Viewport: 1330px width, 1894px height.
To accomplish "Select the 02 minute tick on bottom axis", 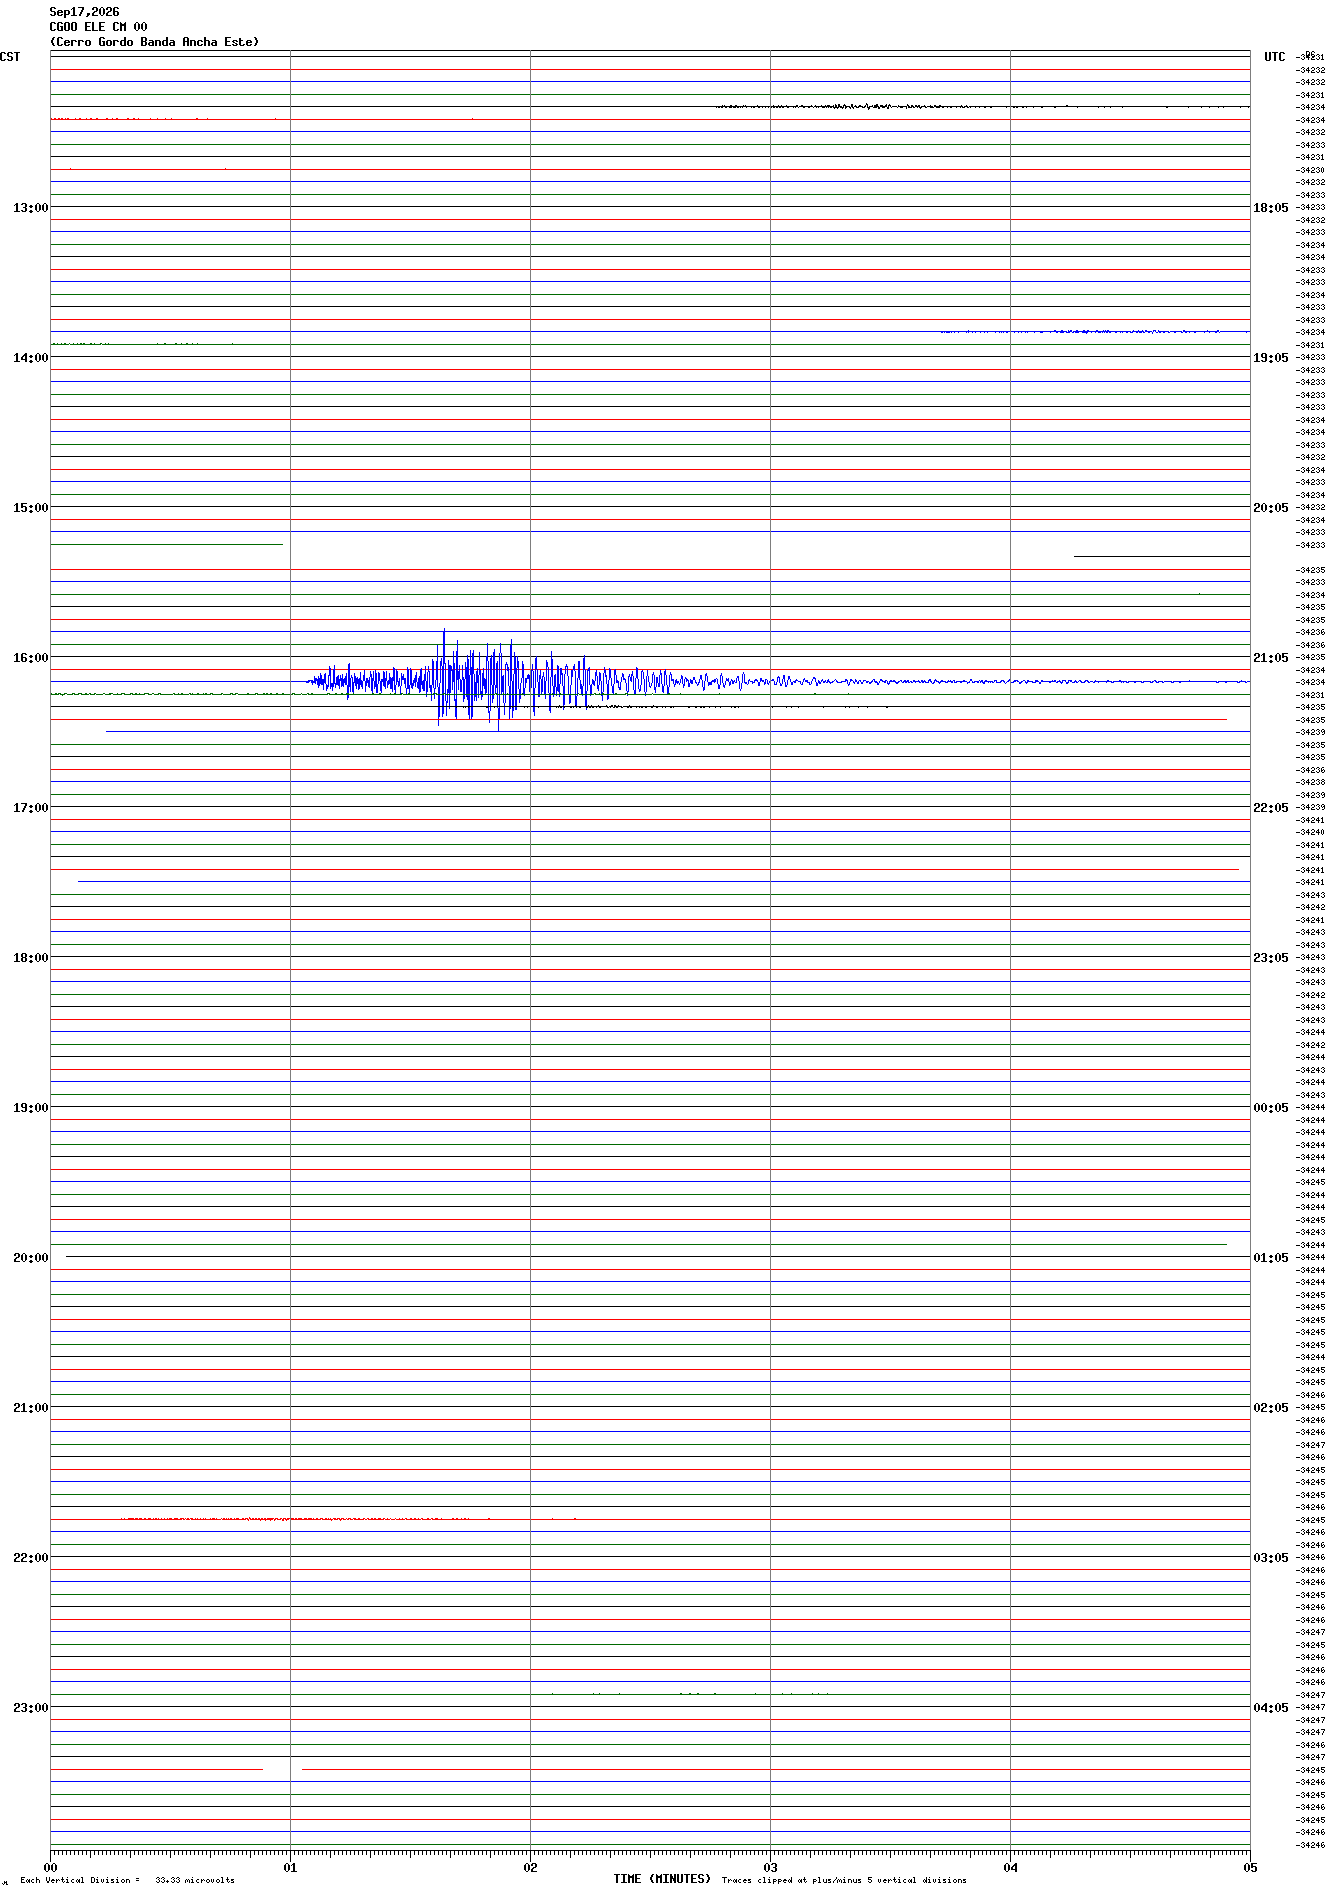I will click(530, 1866).
